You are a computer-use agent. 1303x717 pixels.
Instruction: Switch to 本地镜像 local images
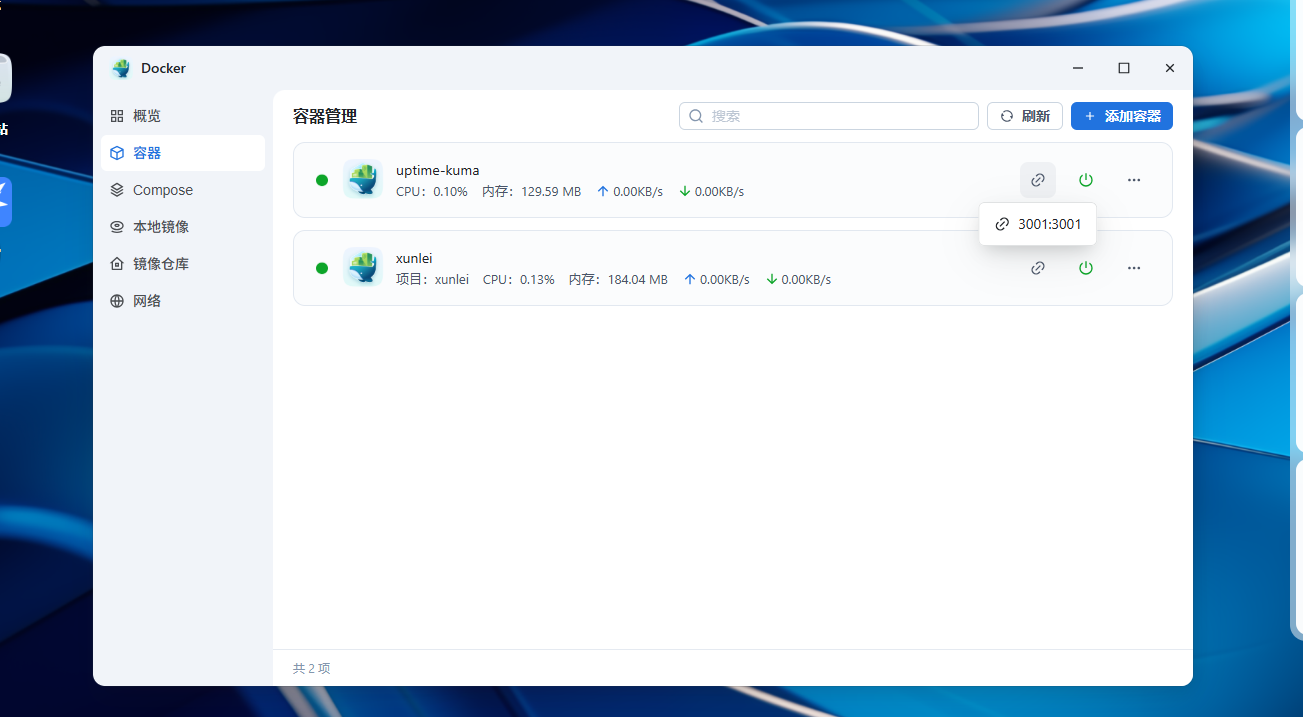click(183, 227)
